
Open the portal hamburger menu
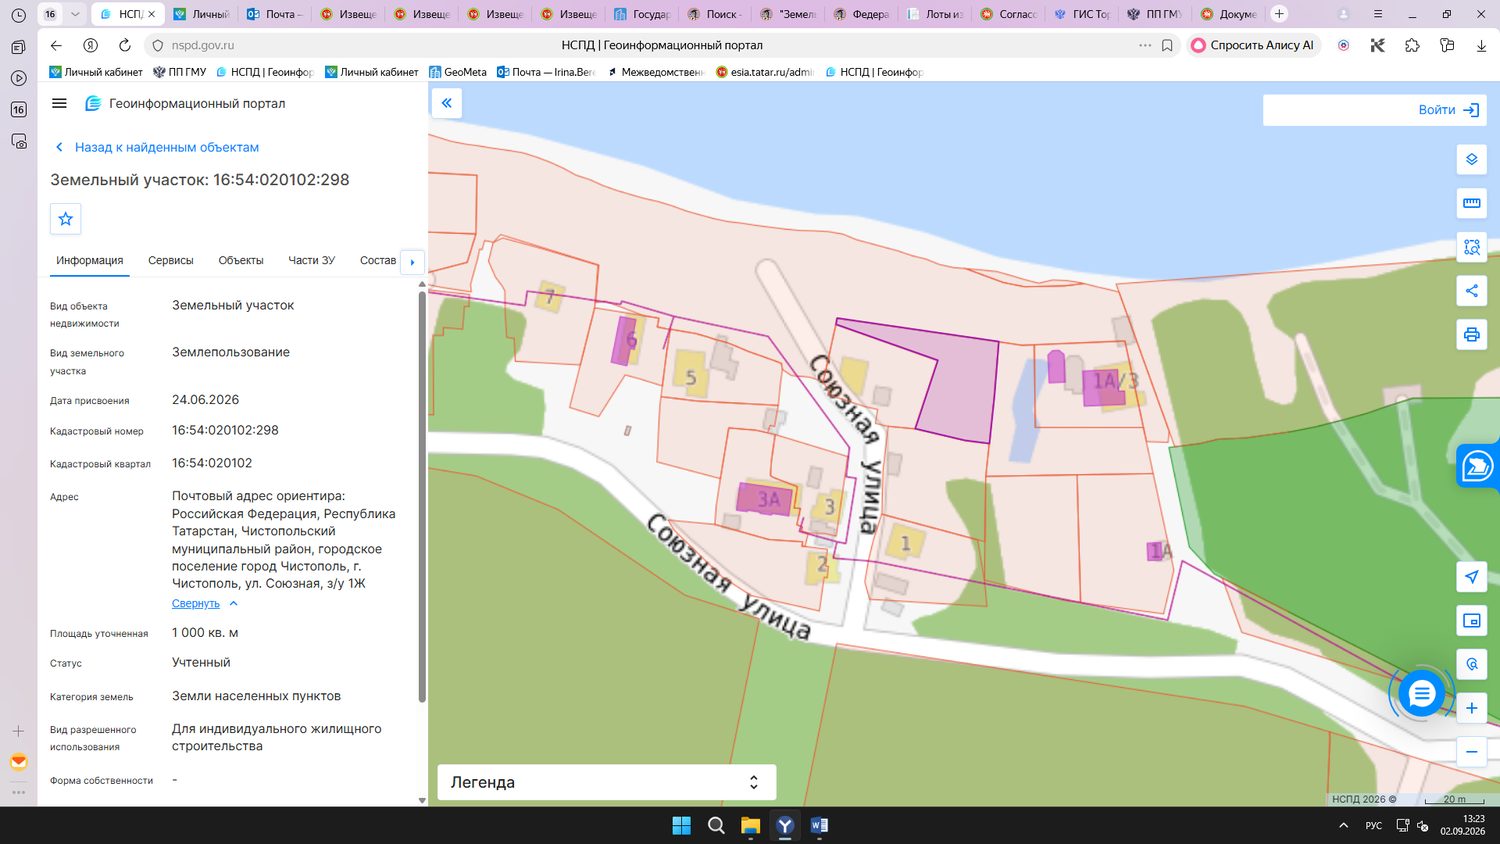pos(59,103)
